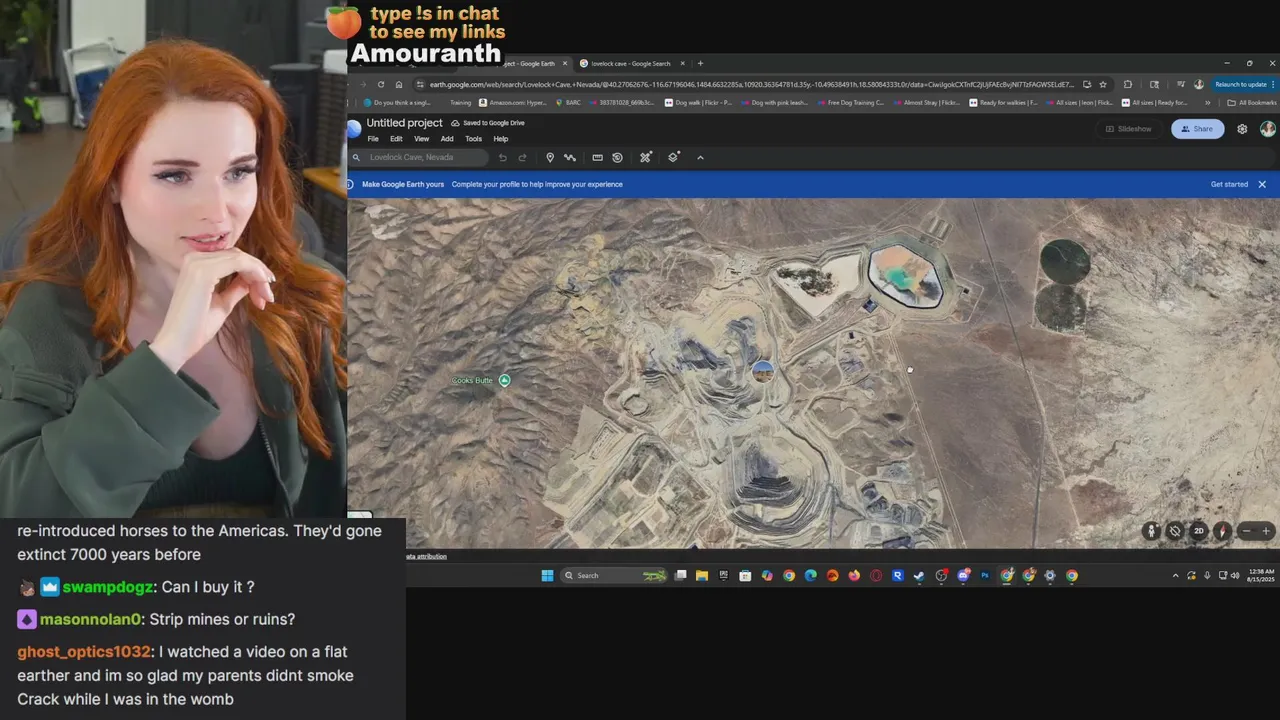This screenshot has height=720, width=1280.
Task: Click the photo placemark on the mine
Action: (x=762, y=372)
